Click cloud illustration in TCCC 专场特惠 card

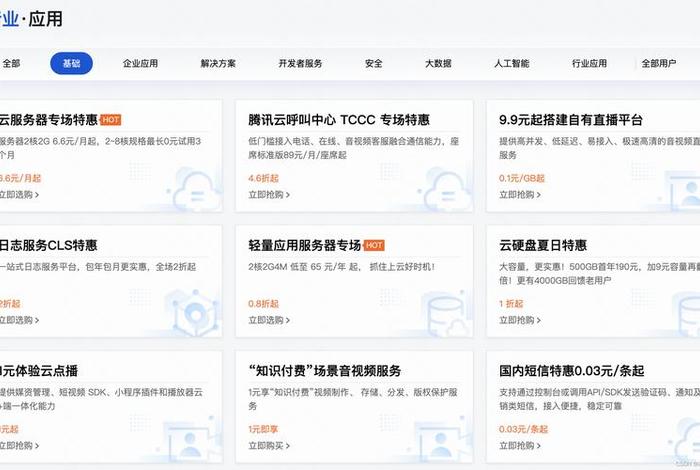(x=446, y=191)
